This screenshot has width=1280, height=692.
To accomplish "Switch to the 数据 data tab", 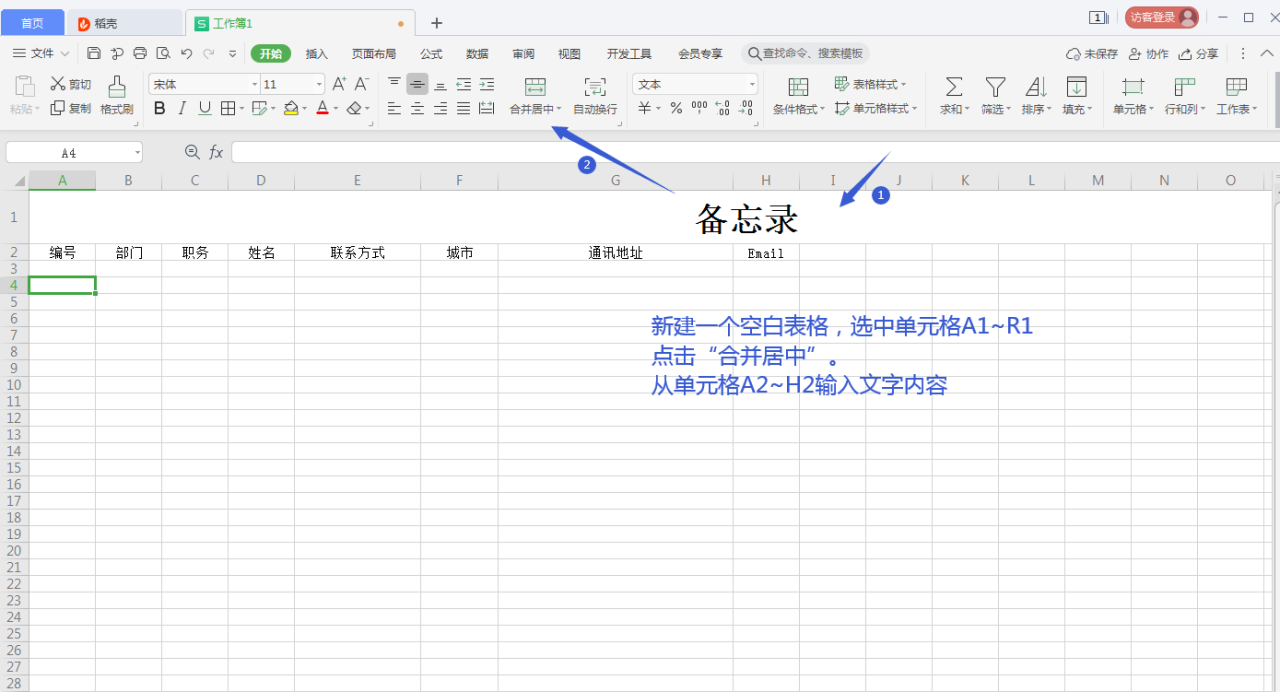I will pos(477,54).
